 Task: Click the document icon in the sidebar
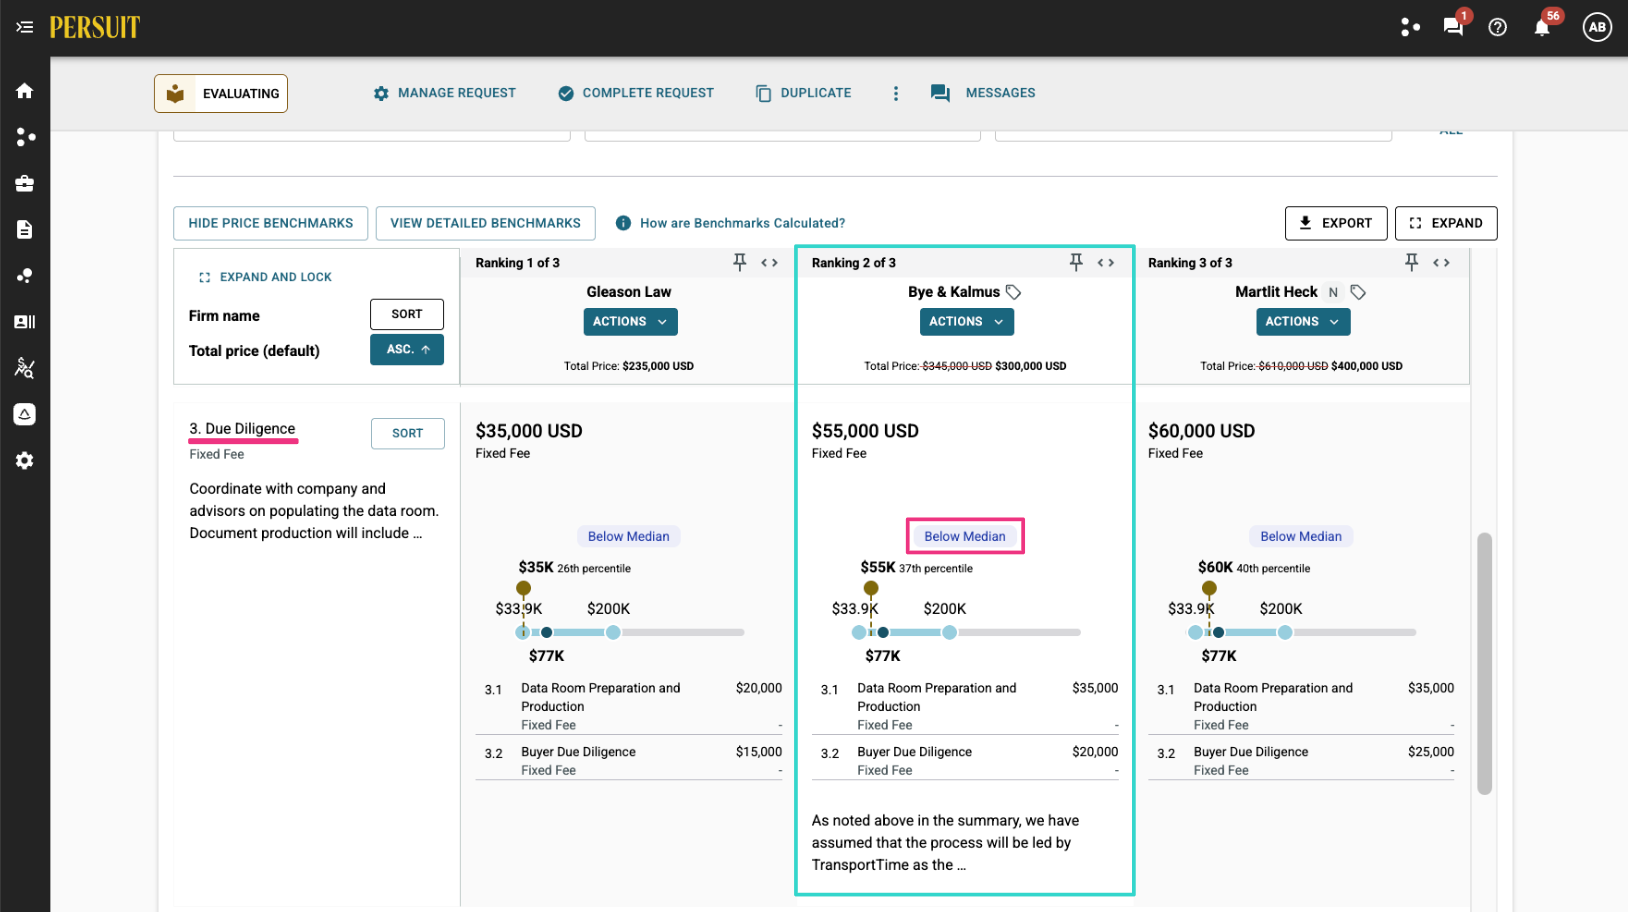(24, 230)
